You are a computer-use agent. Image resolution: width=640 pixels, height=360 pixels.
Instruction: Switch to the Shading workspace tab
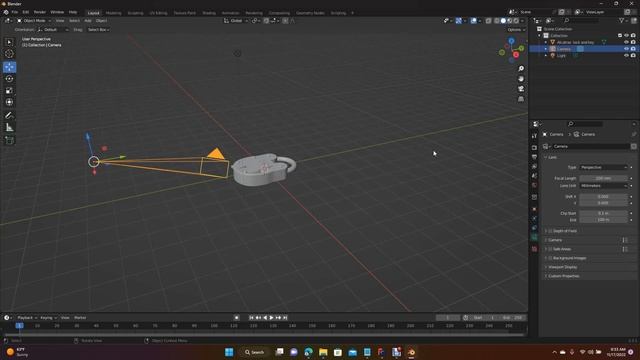[x=209, y=13]
